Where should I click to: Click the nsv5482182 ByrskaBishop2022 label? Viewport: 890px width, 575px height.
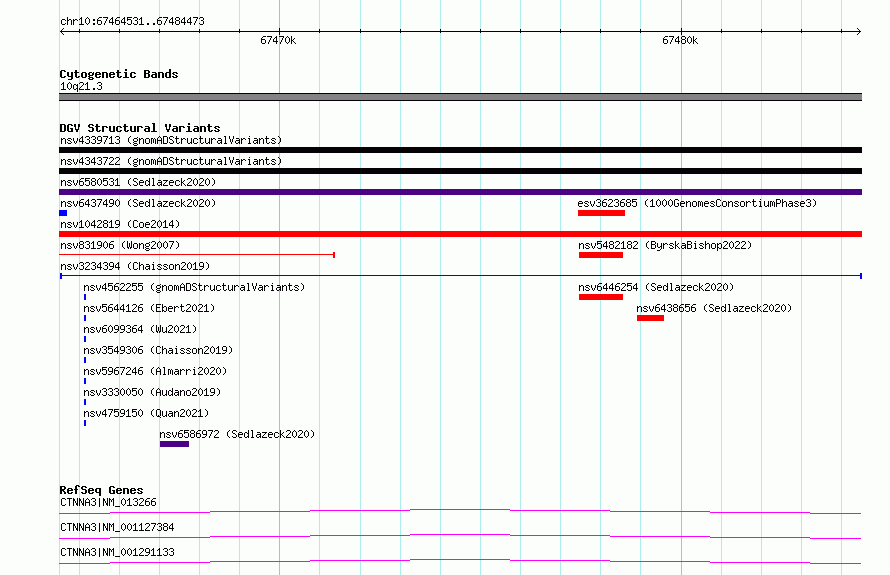[x=665, y=245]
